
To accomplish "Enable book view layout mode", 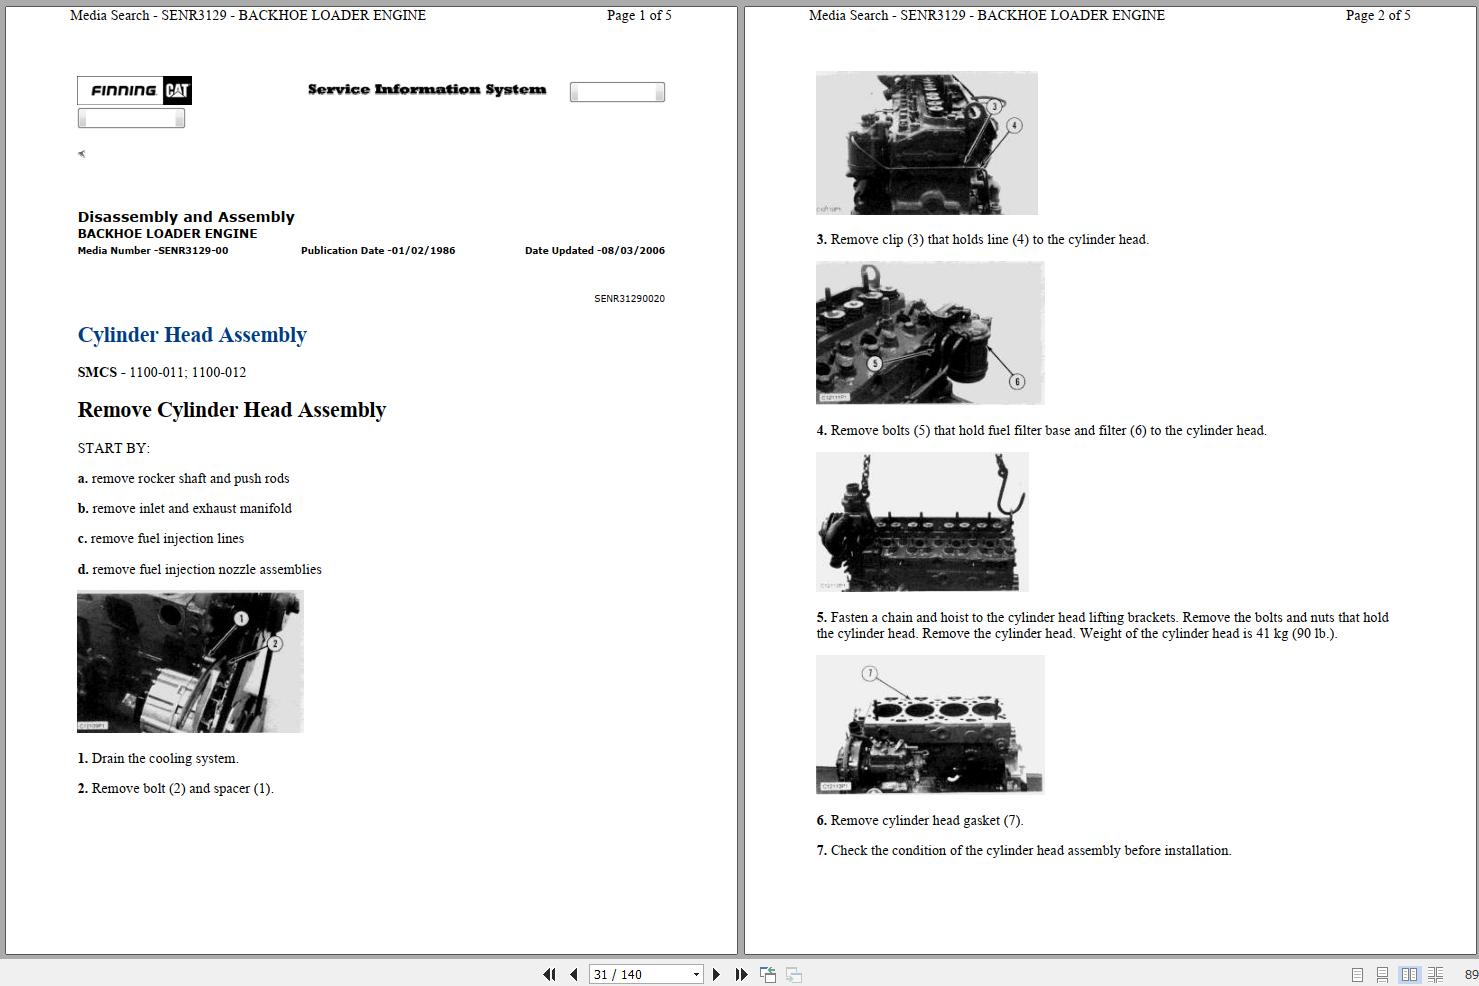I will coord(1436,973).
